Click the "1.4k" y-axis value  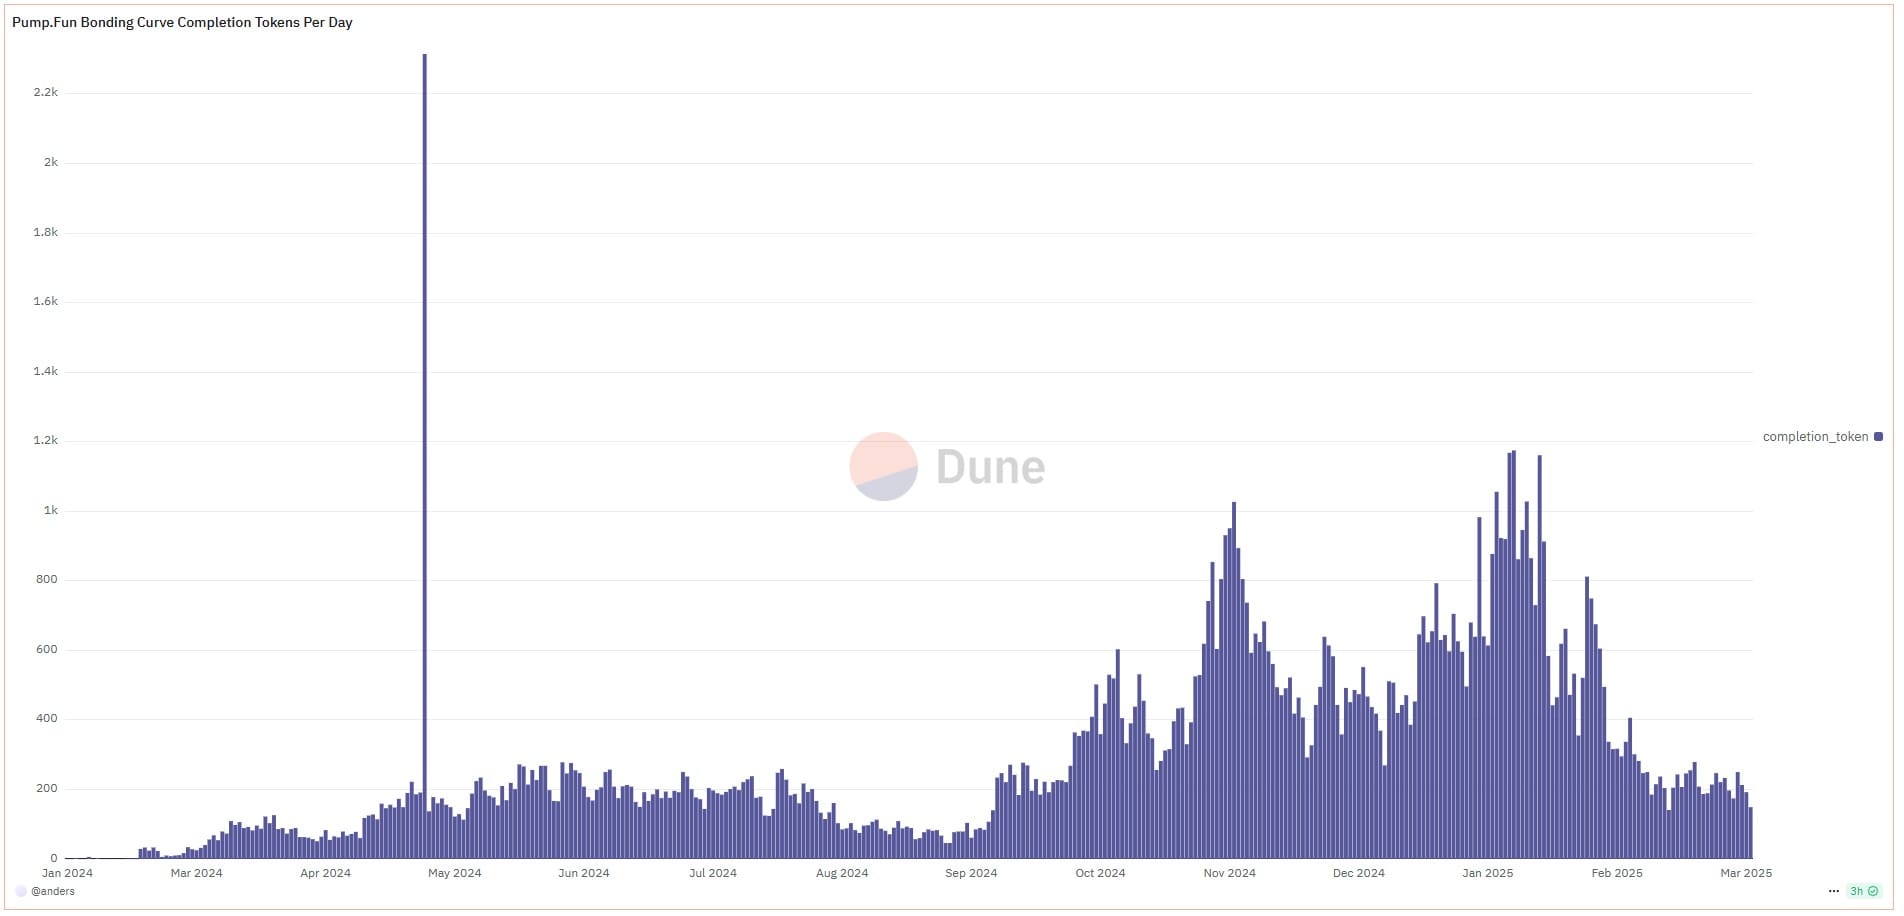click(46, 371)
